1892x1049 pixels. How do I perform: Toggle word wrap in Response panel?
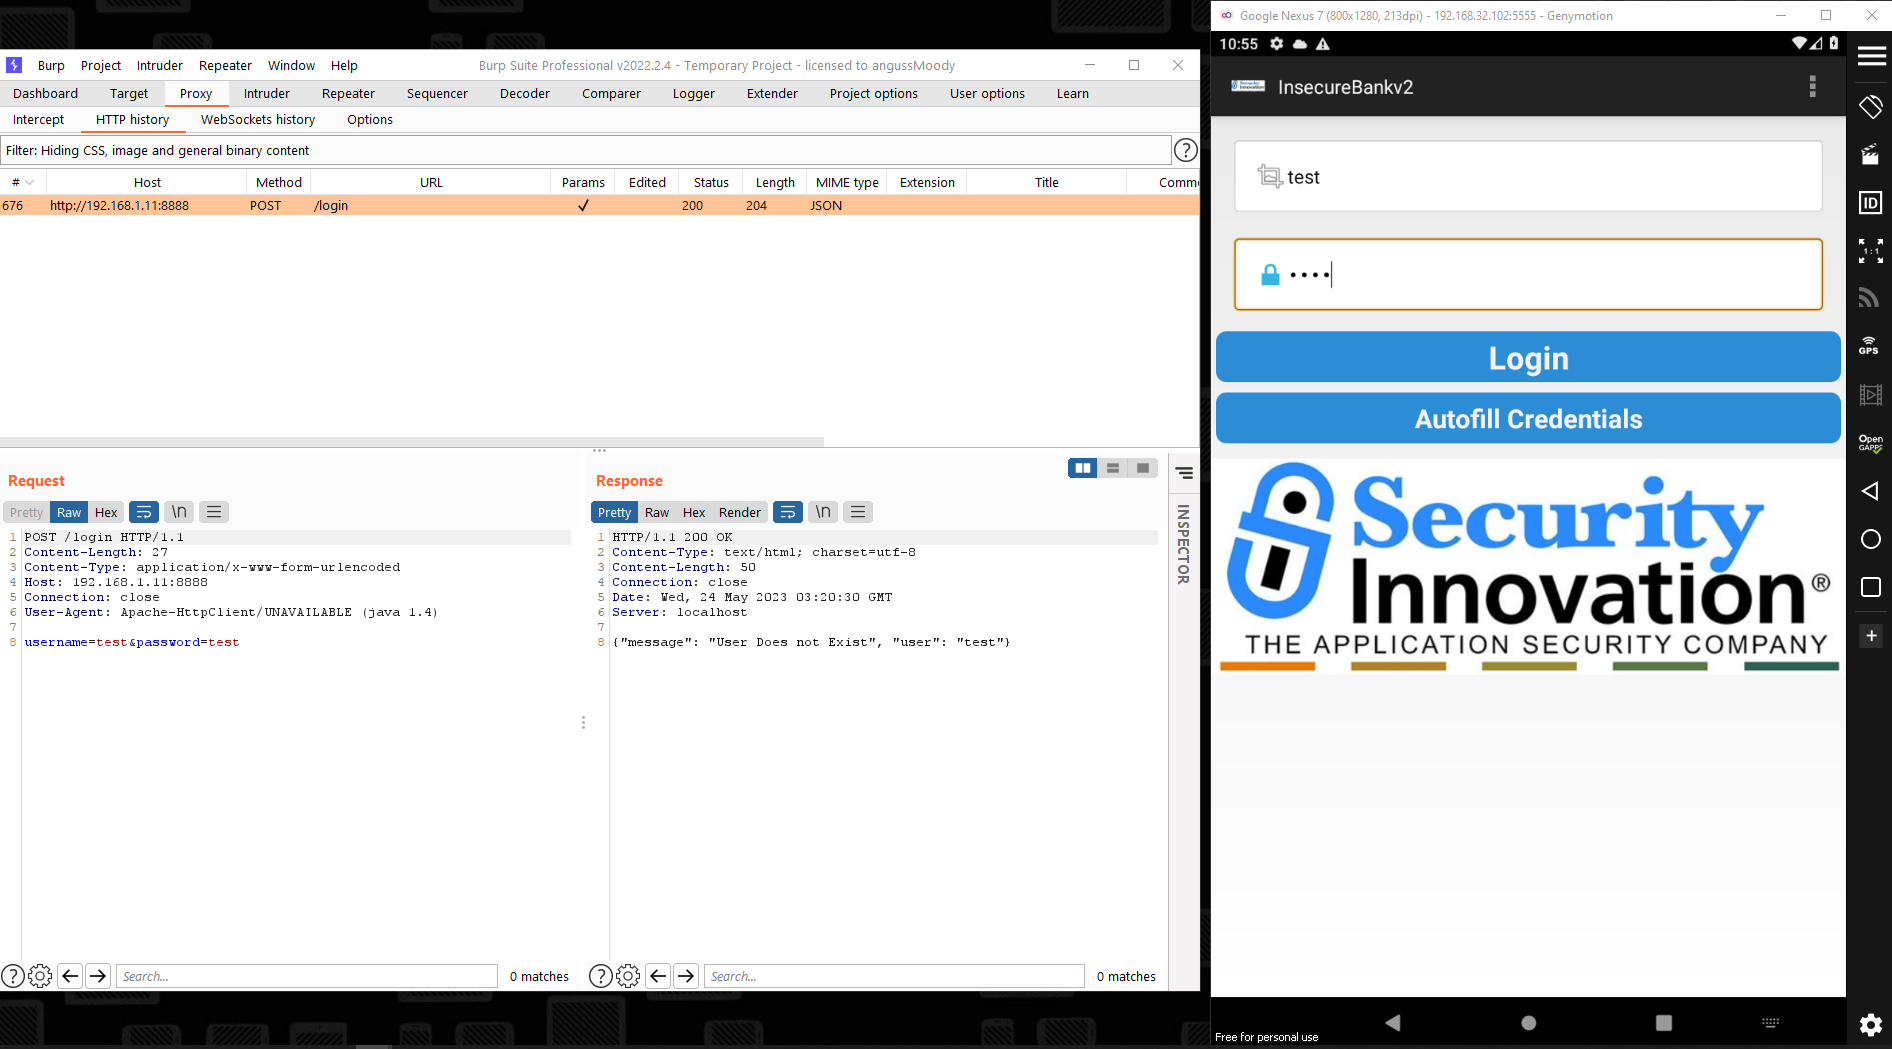point(788,512)
